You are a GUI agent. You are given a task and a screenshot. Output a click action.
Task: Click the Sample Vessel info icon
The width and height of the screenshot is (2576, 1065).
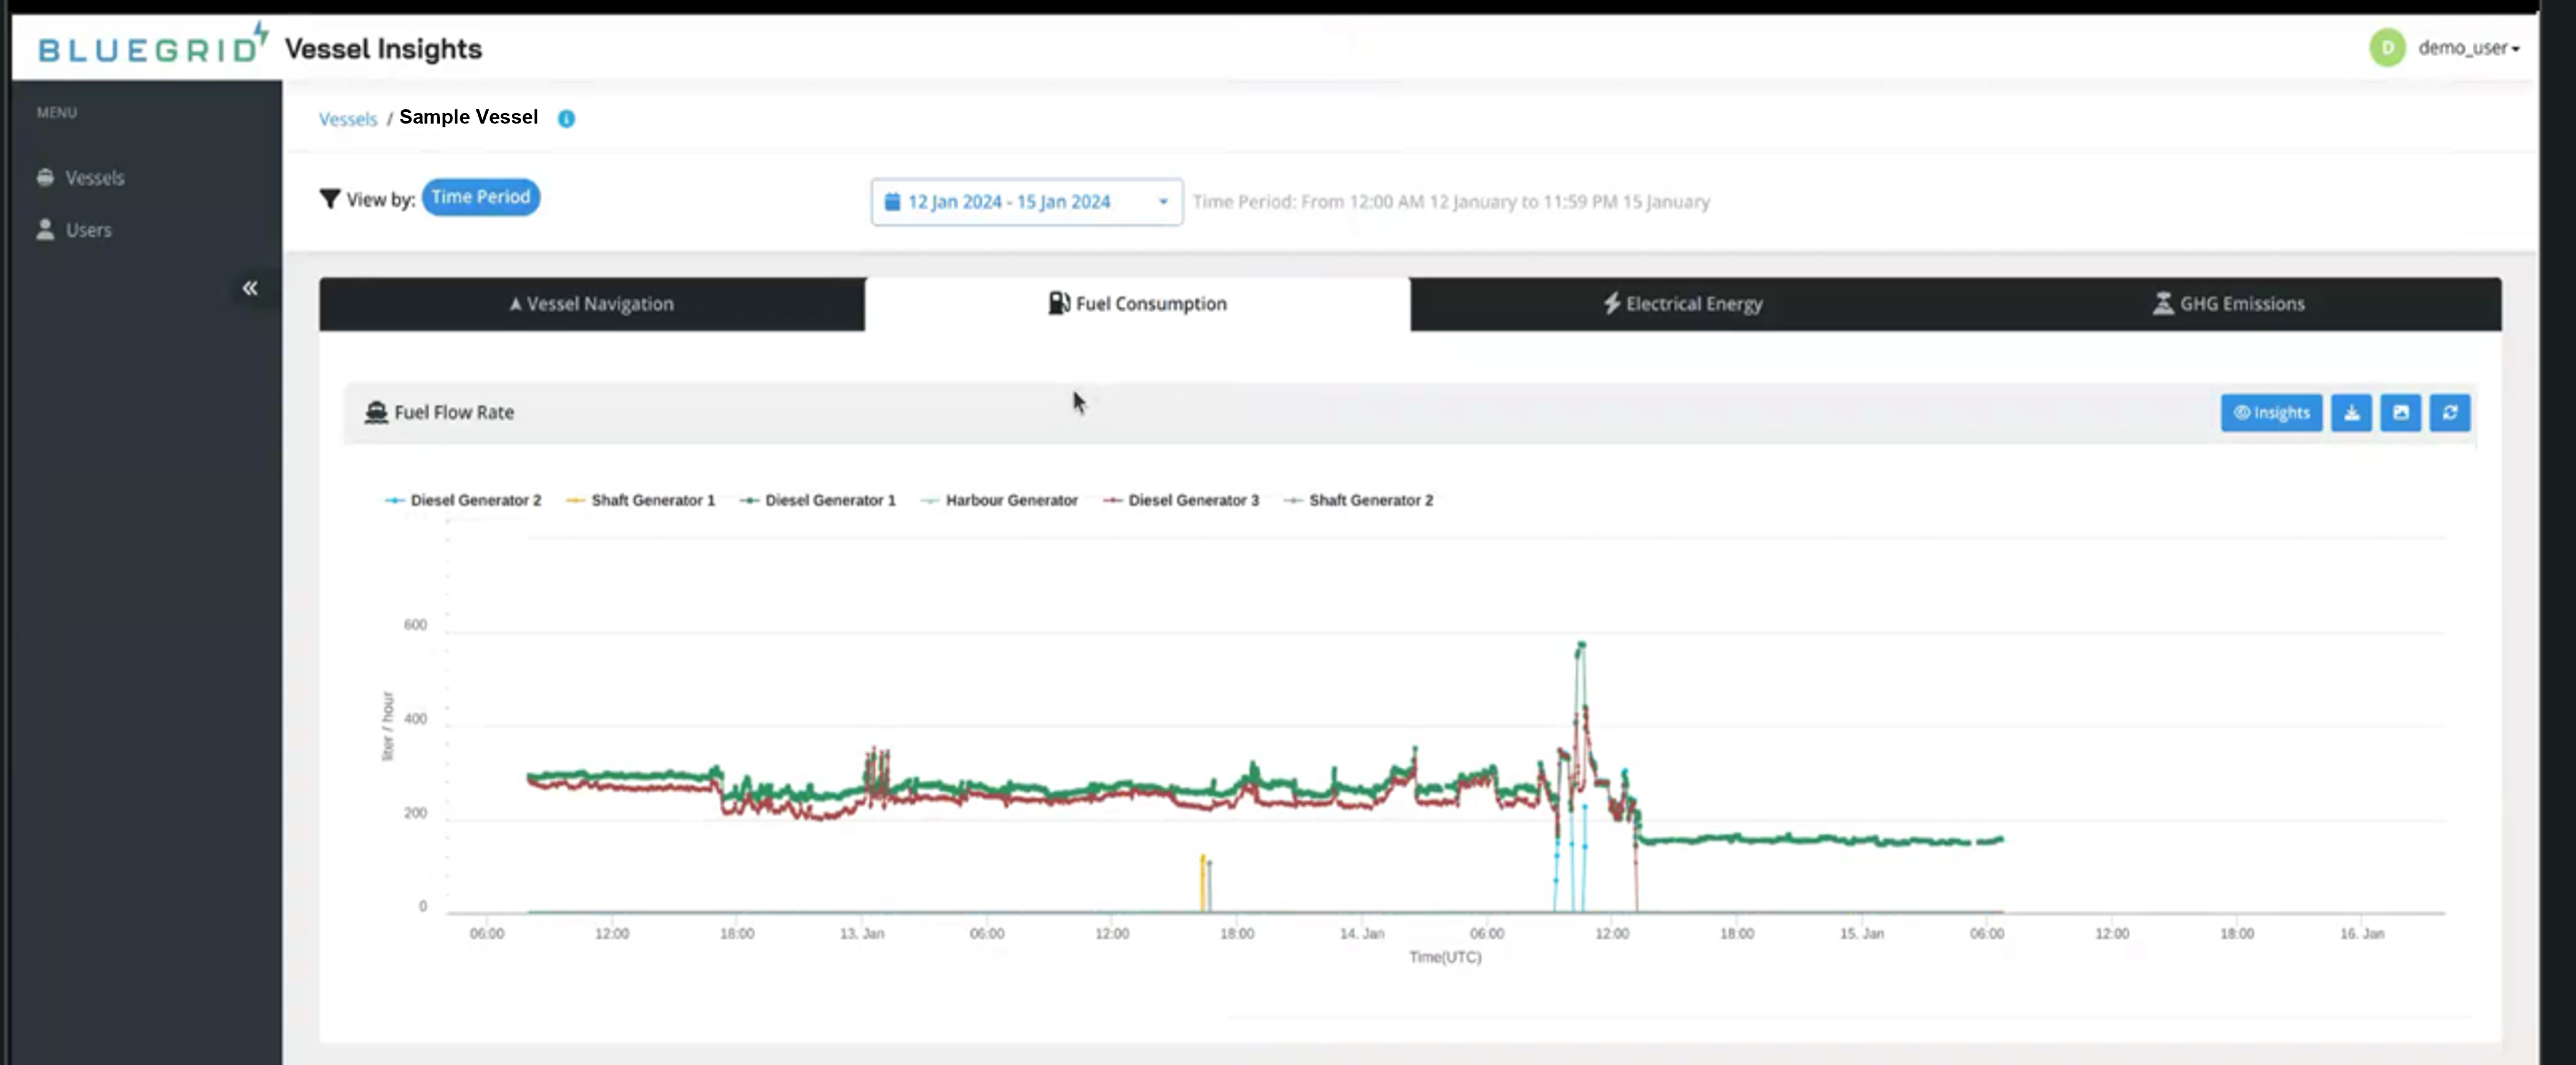coord(566,119)
